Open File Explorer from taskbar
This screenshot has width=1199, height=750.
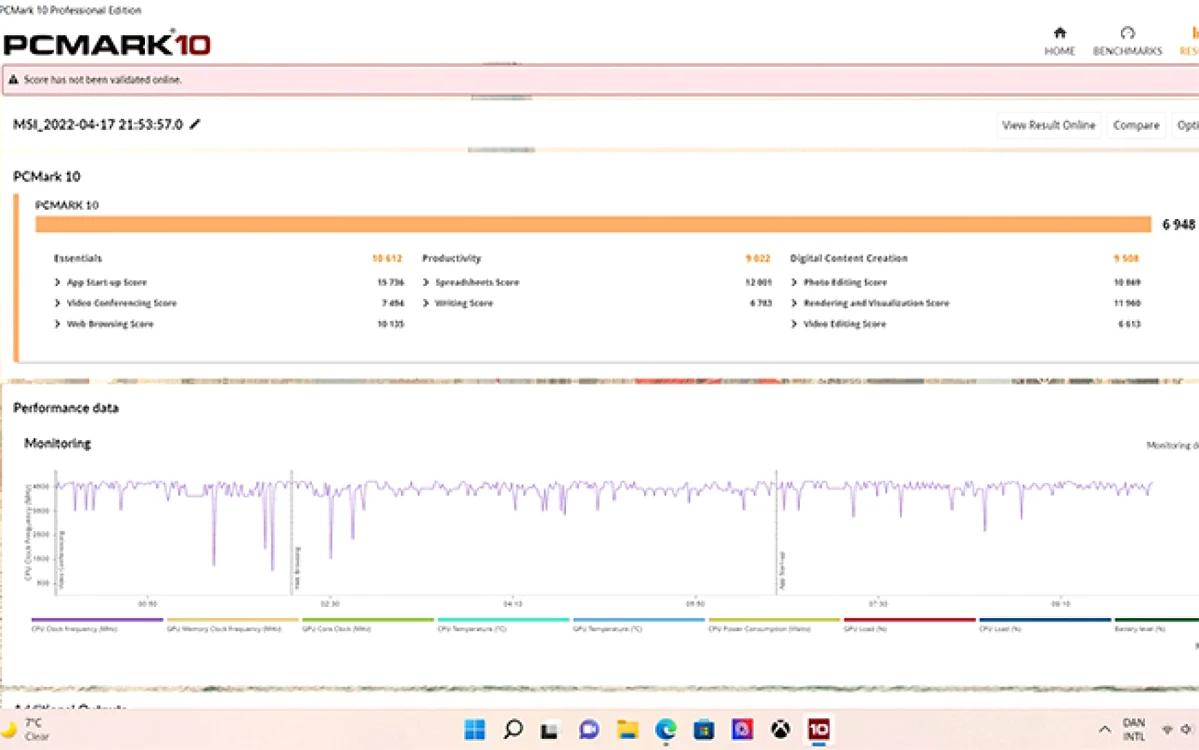click(627, 729)
